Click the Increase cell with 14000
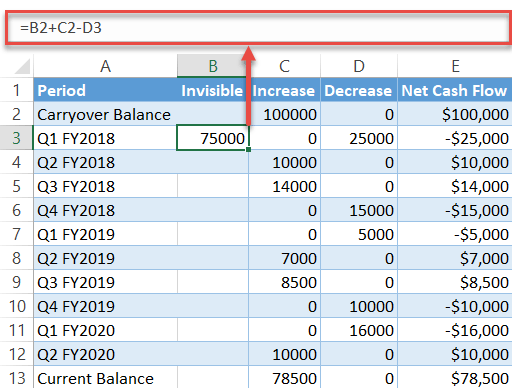Image resolution: width=512 pixels, height=388 pixels. point(284,186)
